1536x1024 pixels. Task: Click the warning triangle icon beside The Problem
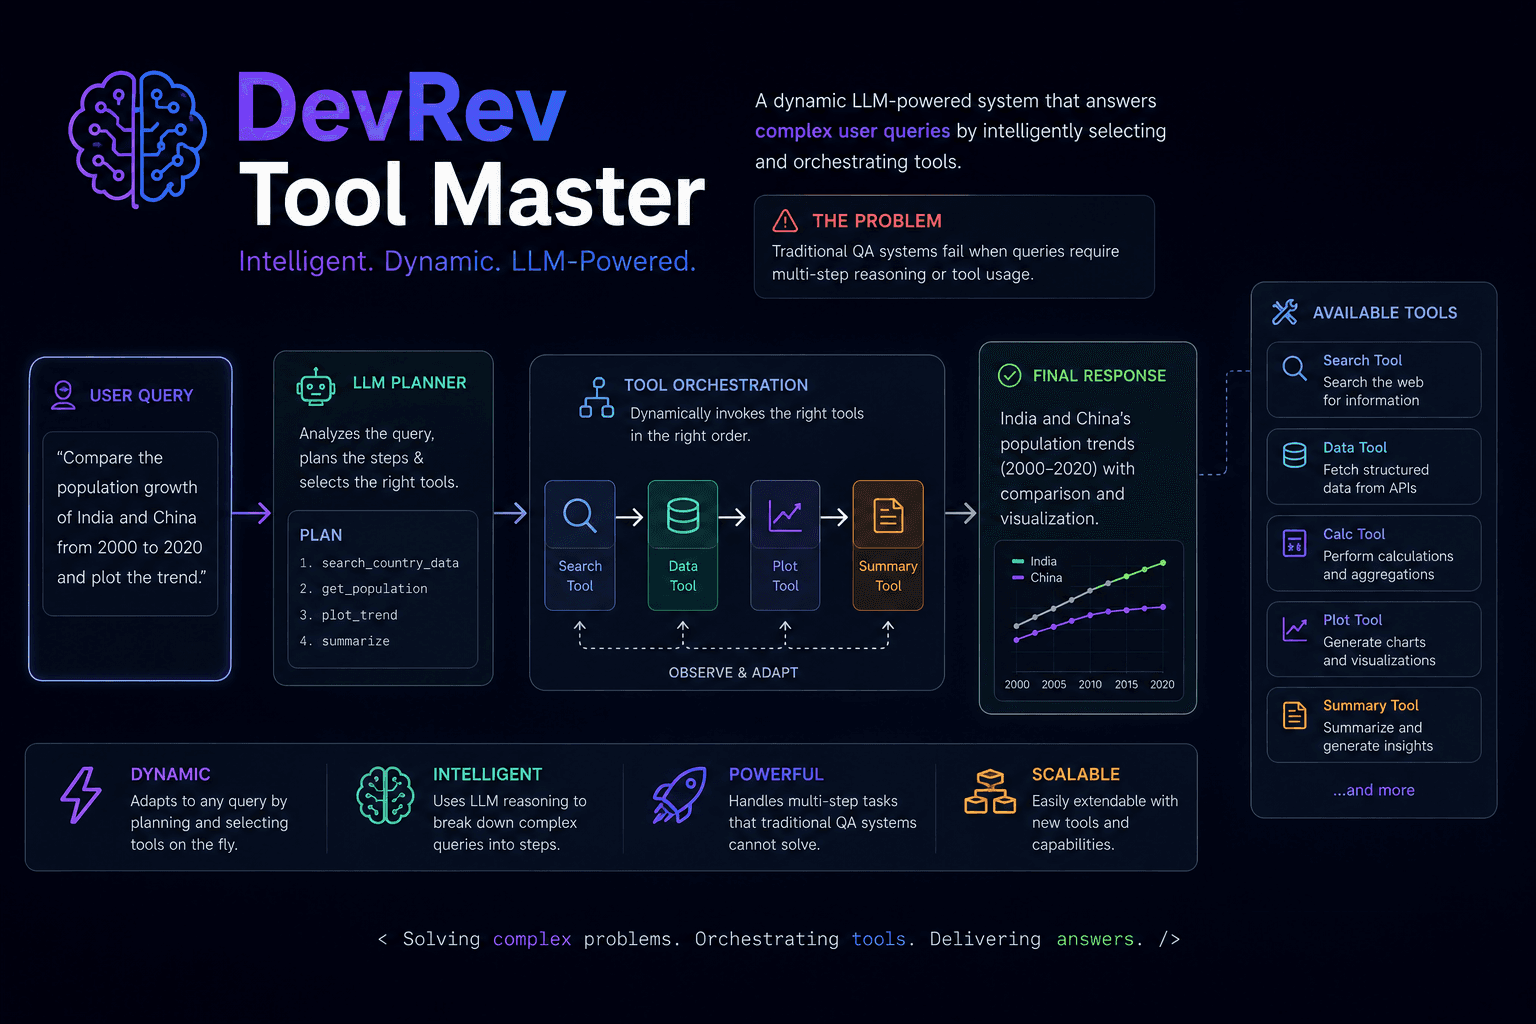(x=785, y=220)
